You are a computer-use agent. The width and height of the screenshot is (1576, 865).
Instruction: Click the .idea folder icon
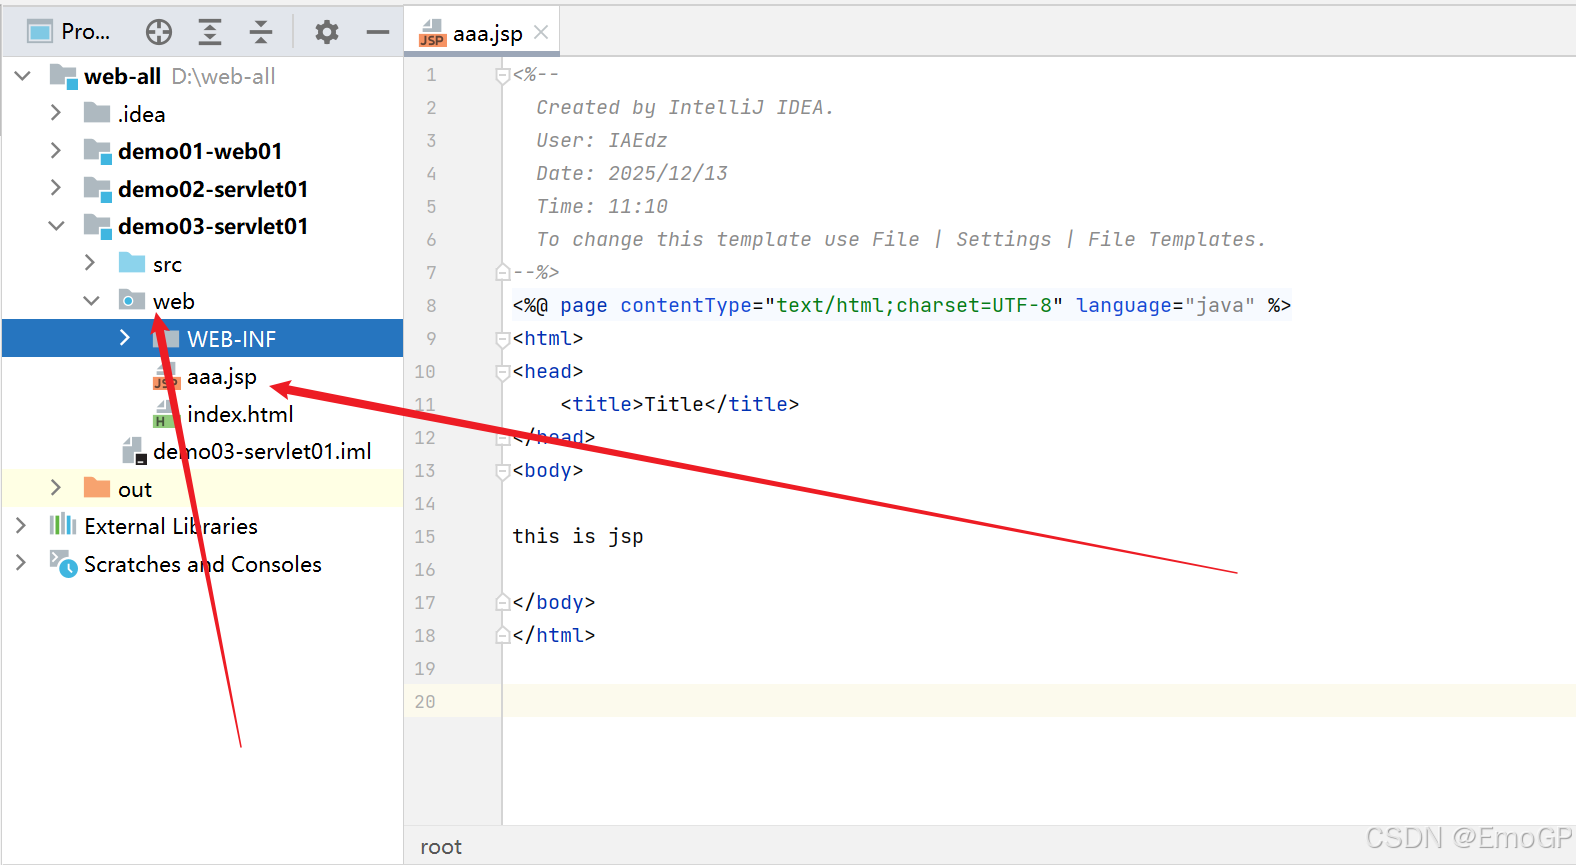tap(97, 113)
